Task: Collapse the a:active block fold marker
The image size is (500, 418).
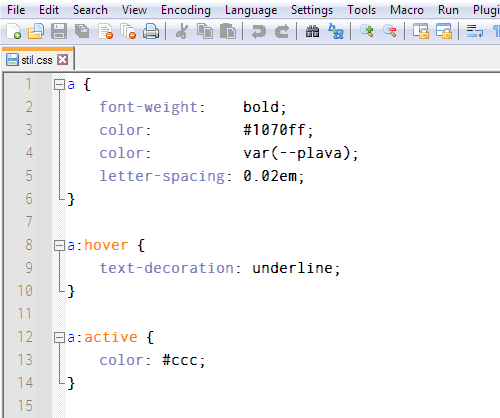Action: pos(59,338)
